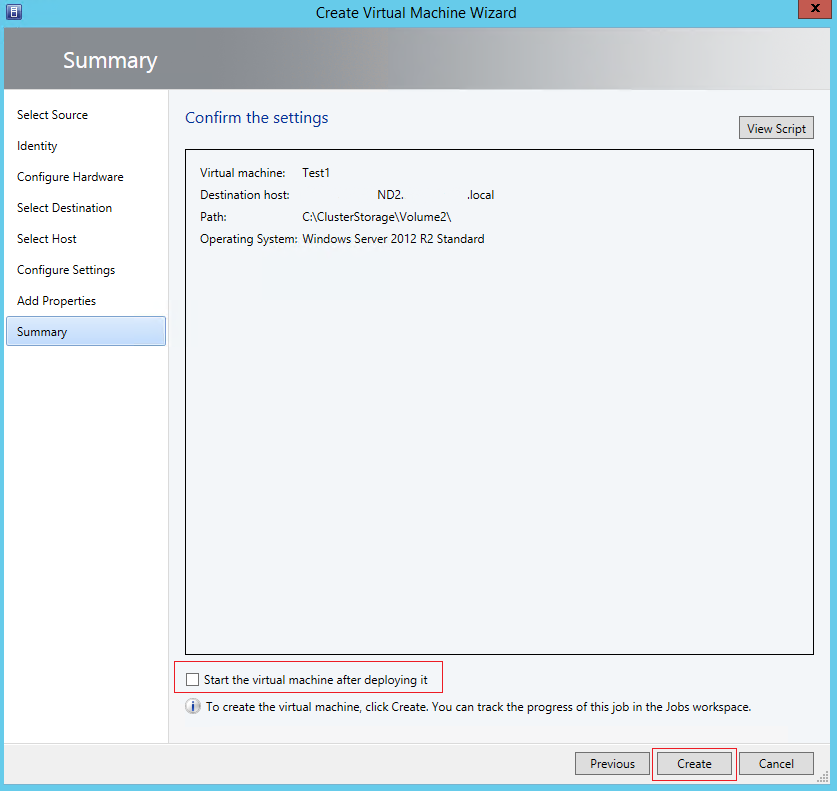Go to the Select Source step

point(52,115)
